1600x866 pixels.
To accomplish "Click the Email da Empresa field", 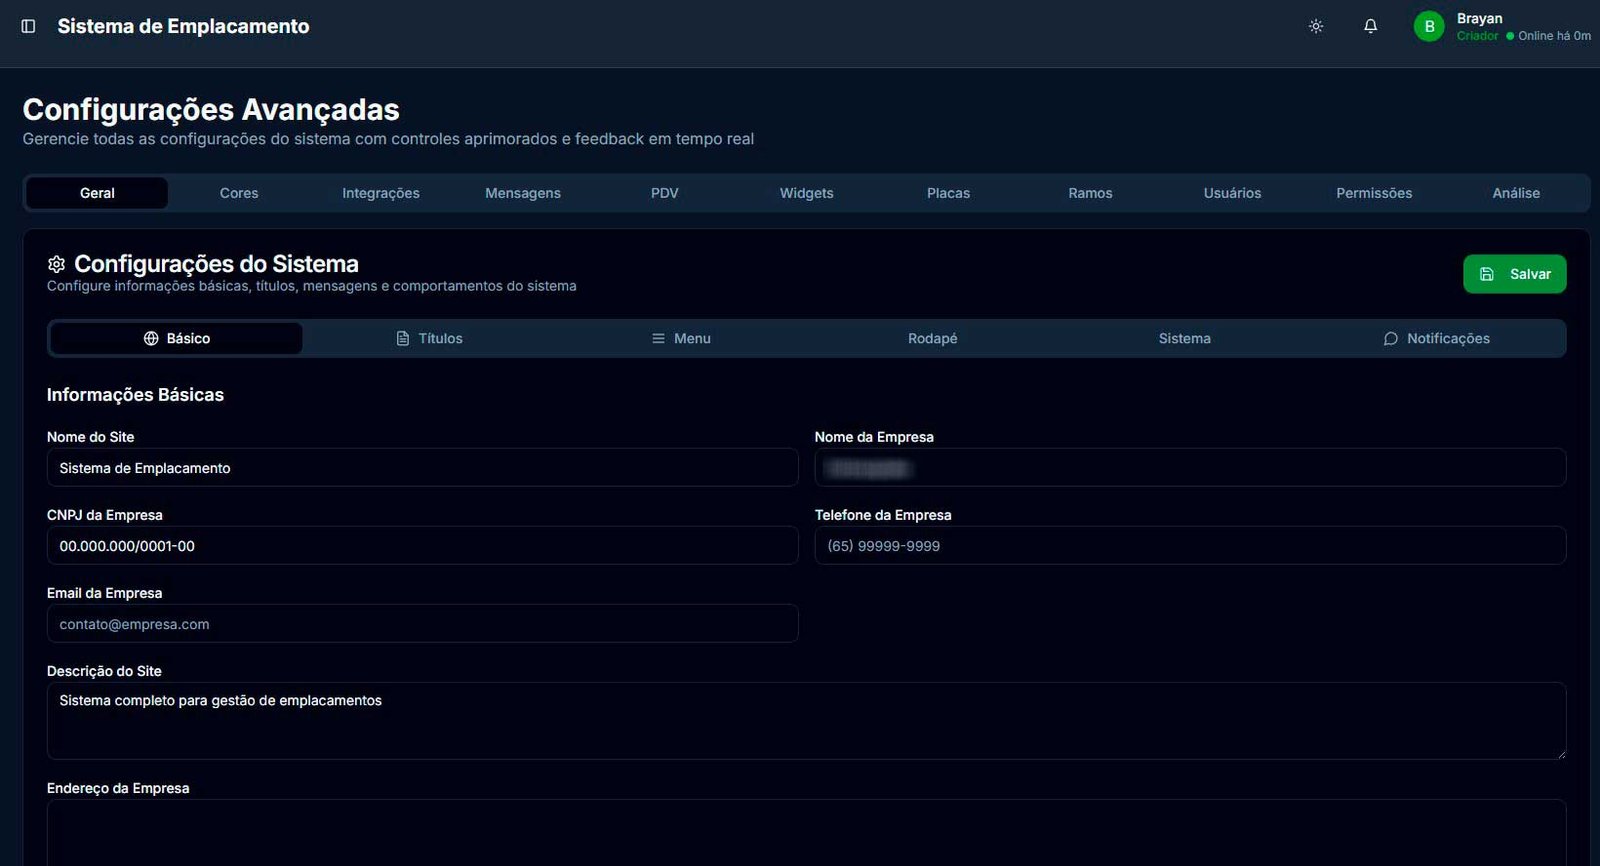I will pyautogui.click(x=422, y=624).
